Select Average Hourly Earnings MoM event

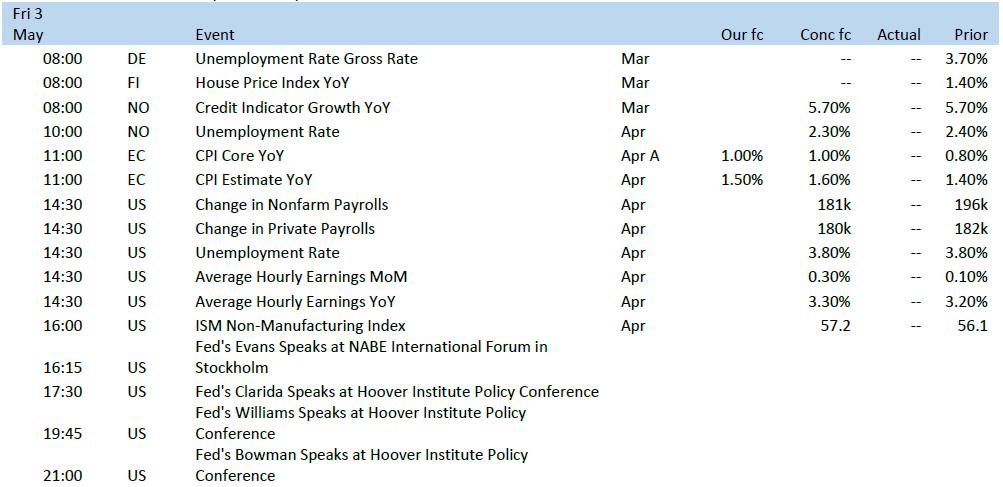coord(301,276)
